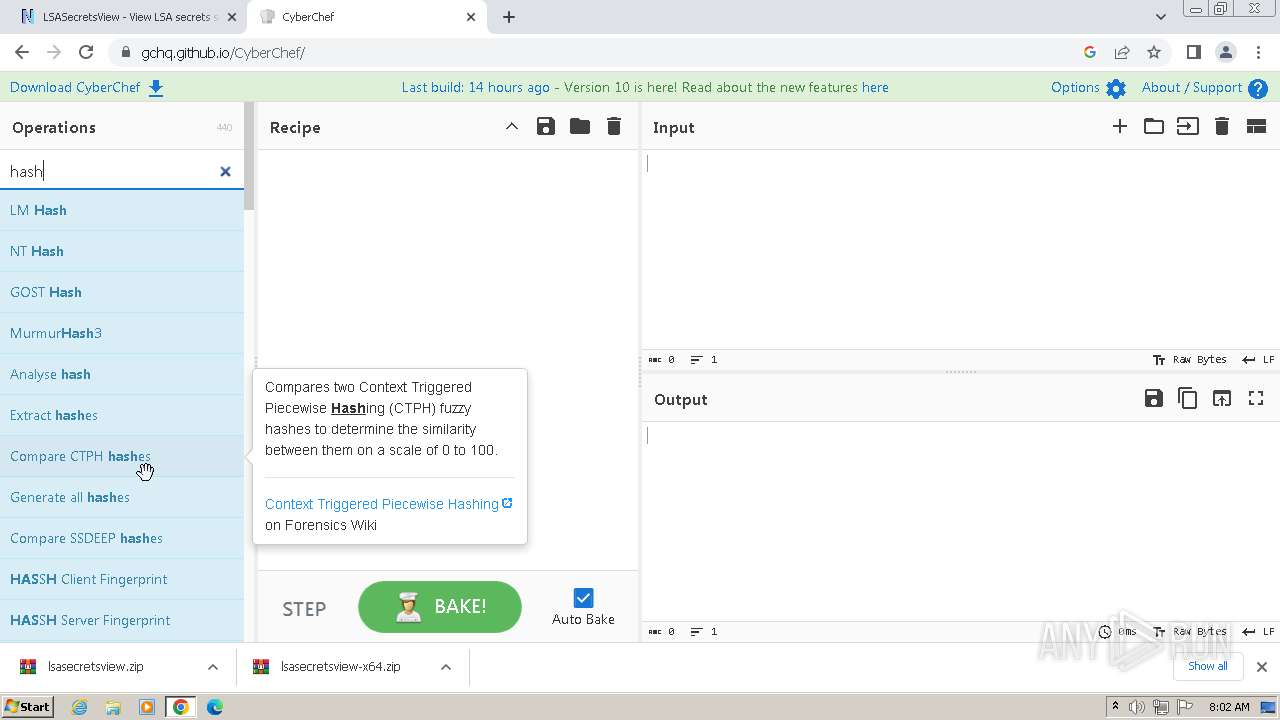Open file as input icon

[1188, 126]
